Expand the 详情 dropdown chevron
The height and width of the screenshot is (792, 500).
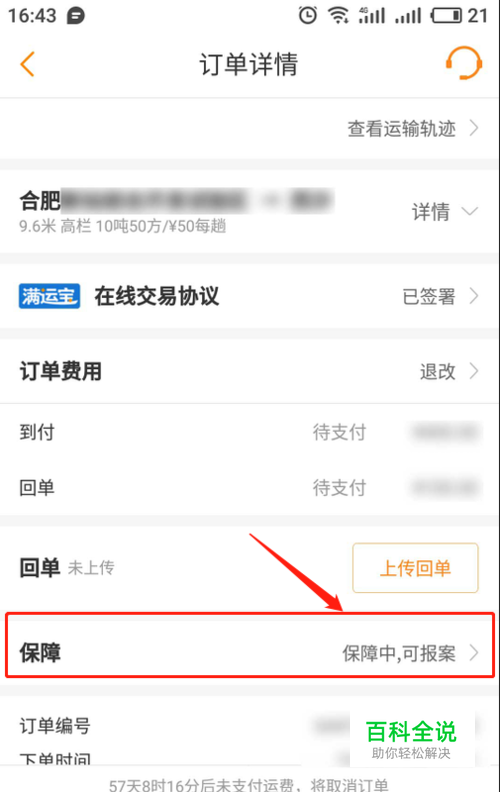tap(470, 211)
